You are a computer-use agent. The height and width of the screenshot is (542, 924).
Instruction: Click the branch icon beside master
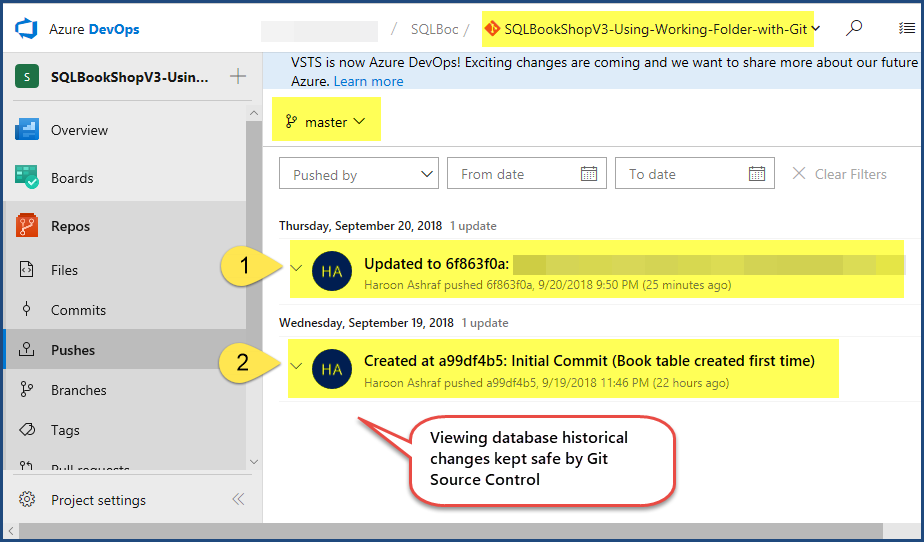[291, 121]
